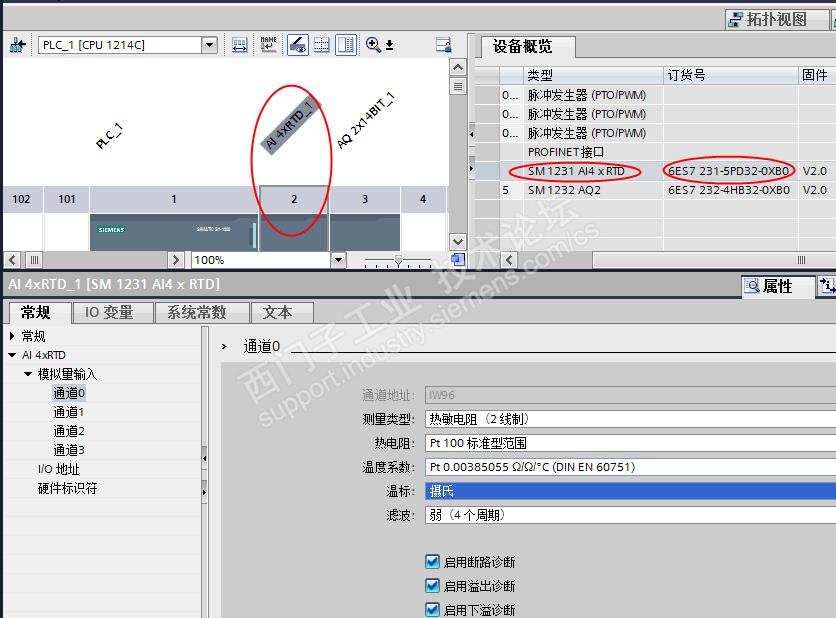Open the 测量类型 dropdown
Screen dimensions: 836x618
pos(631,419)
